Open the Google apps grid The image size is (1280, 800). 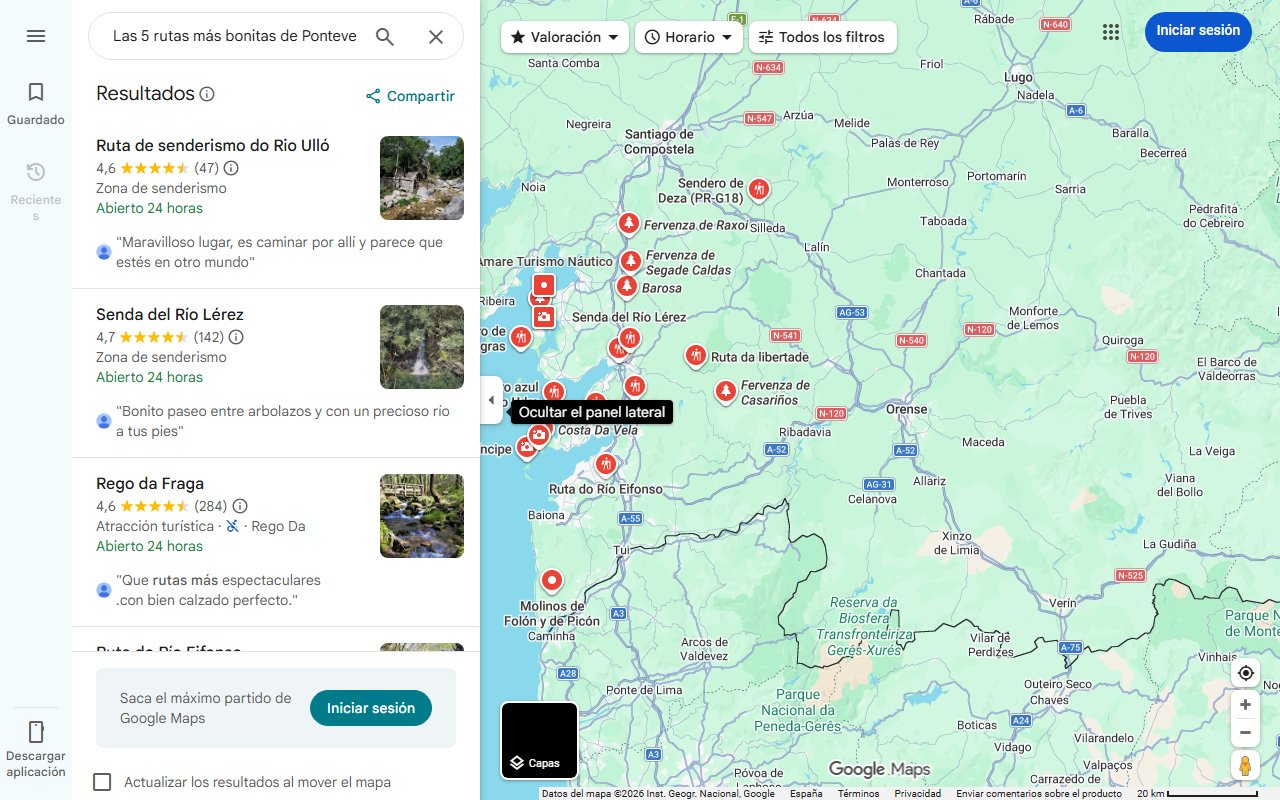point(1110,31)
